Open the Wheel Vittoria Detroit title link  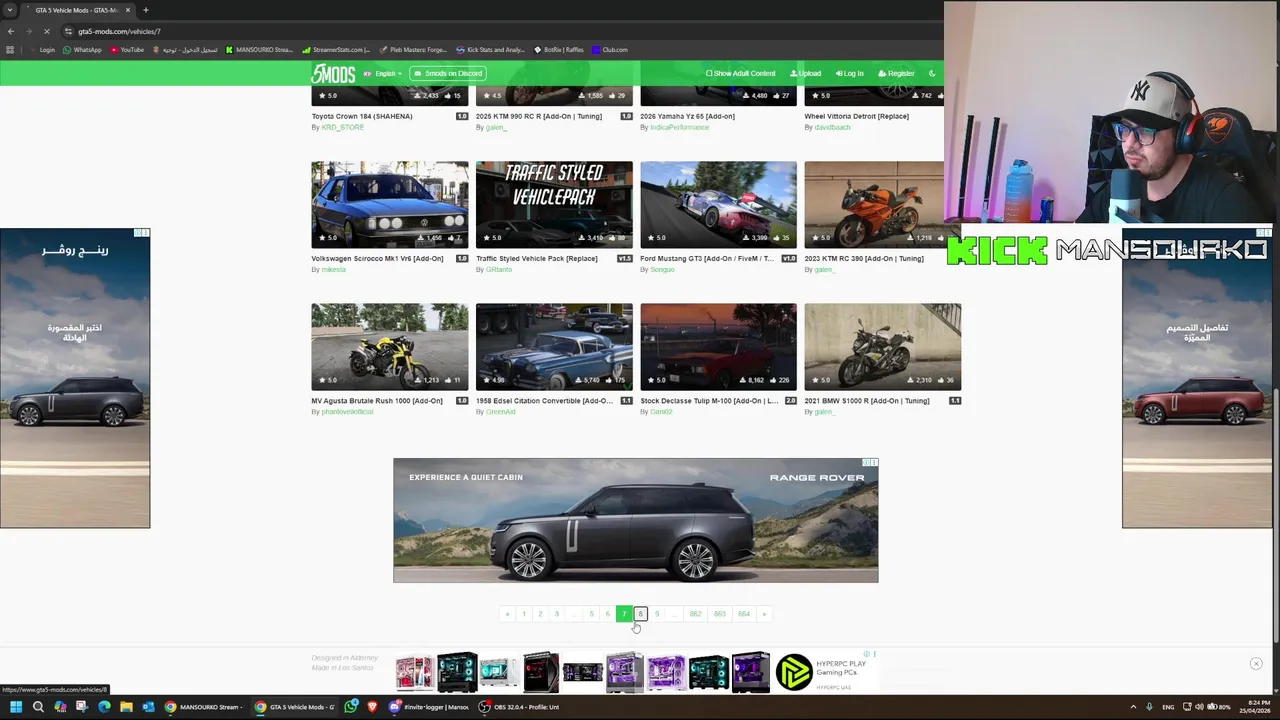click(x=856, y=116)
